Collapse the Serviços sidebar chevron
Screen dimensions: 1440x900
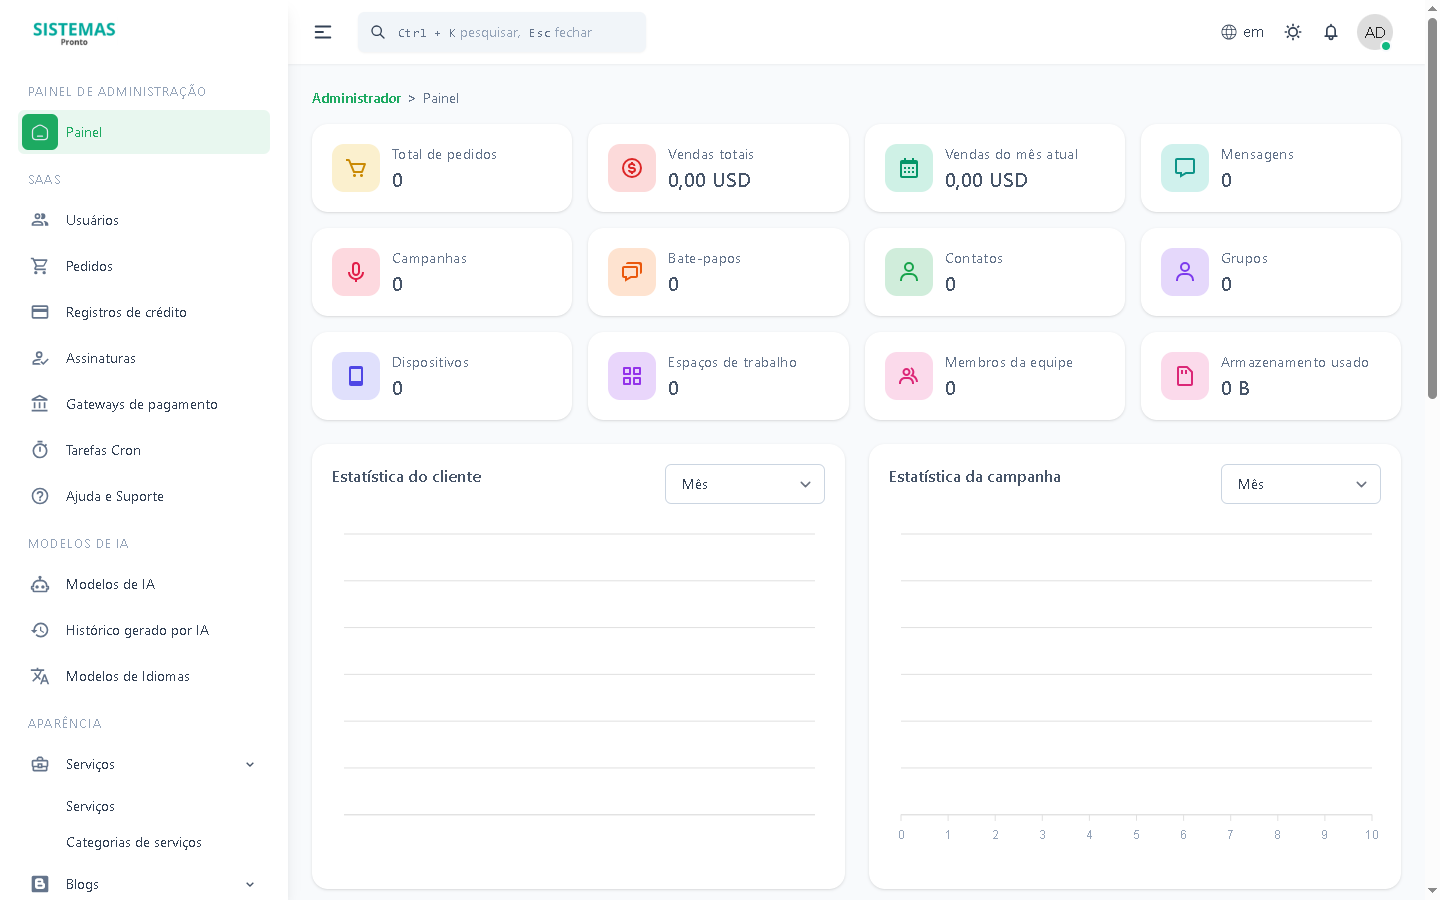[x=250, y=765]
